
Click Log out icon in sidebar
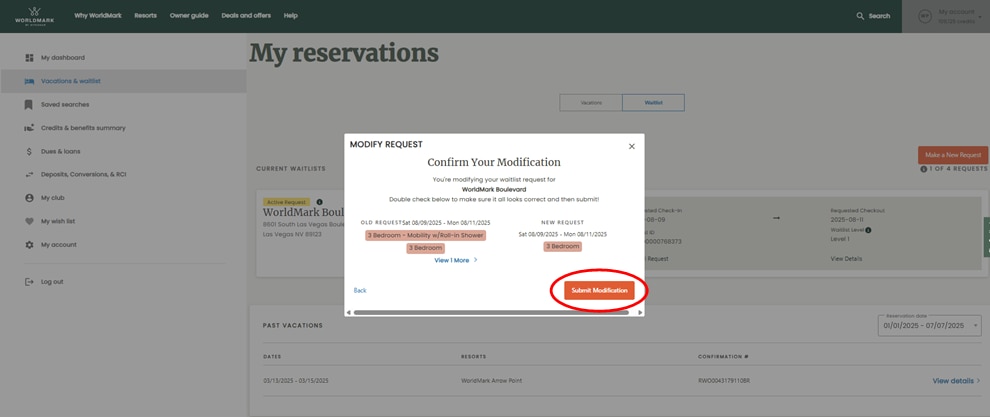tap(29, 282)
